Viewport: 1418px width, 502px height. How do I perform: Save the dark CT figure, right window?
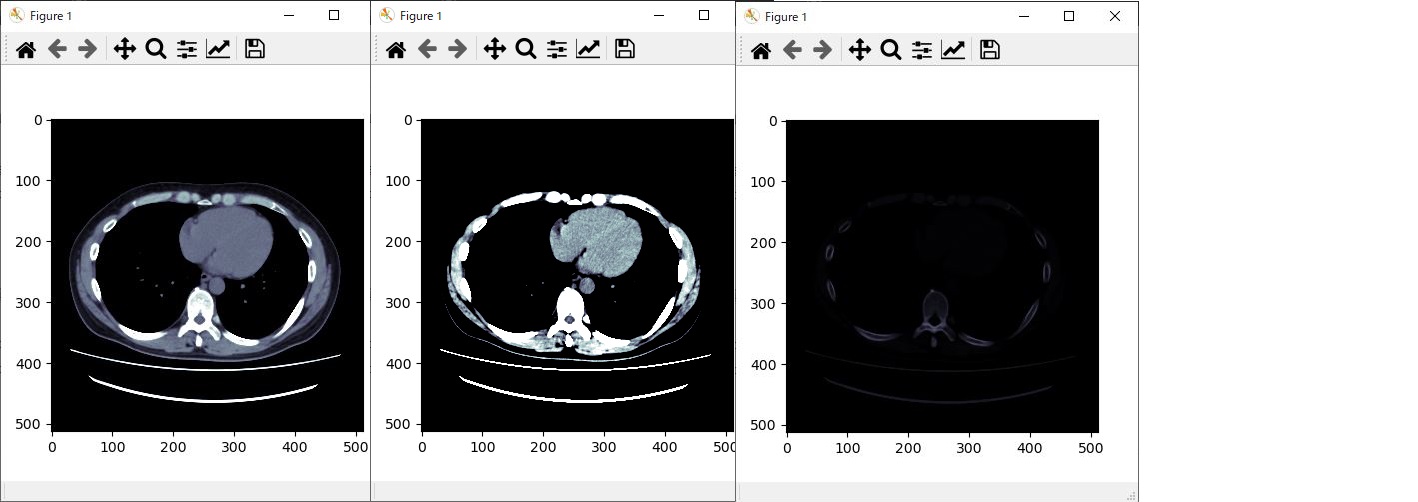[x=989, y=50]
